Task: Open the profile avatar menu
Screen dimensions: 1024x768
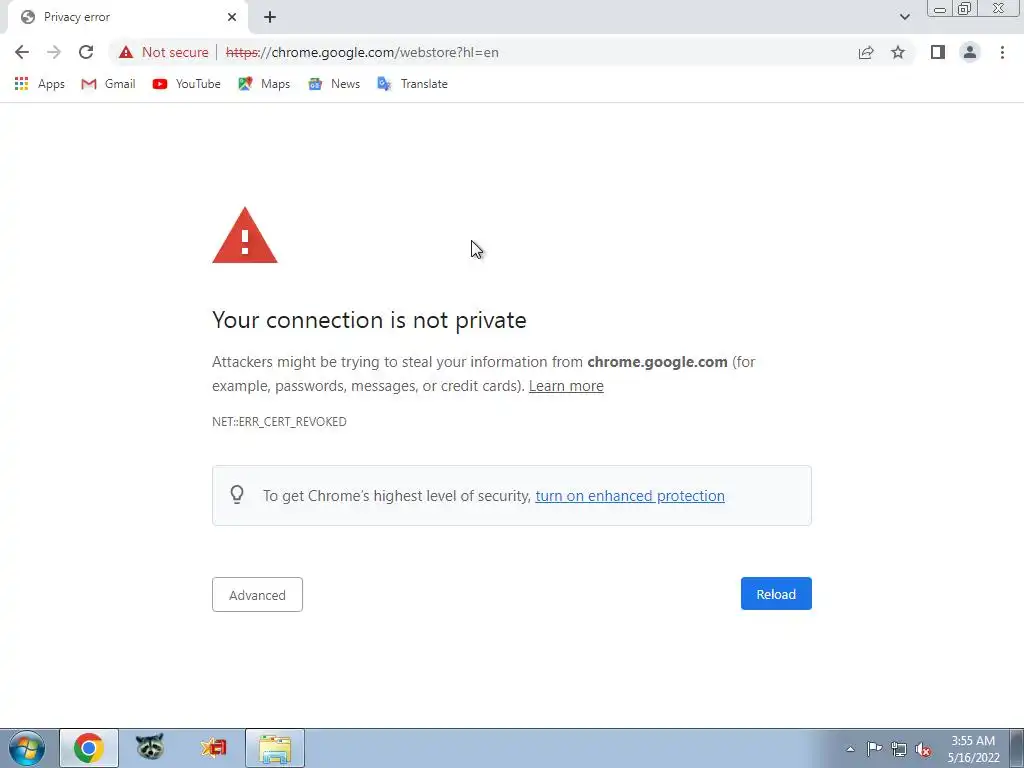Action: (970, 52)
